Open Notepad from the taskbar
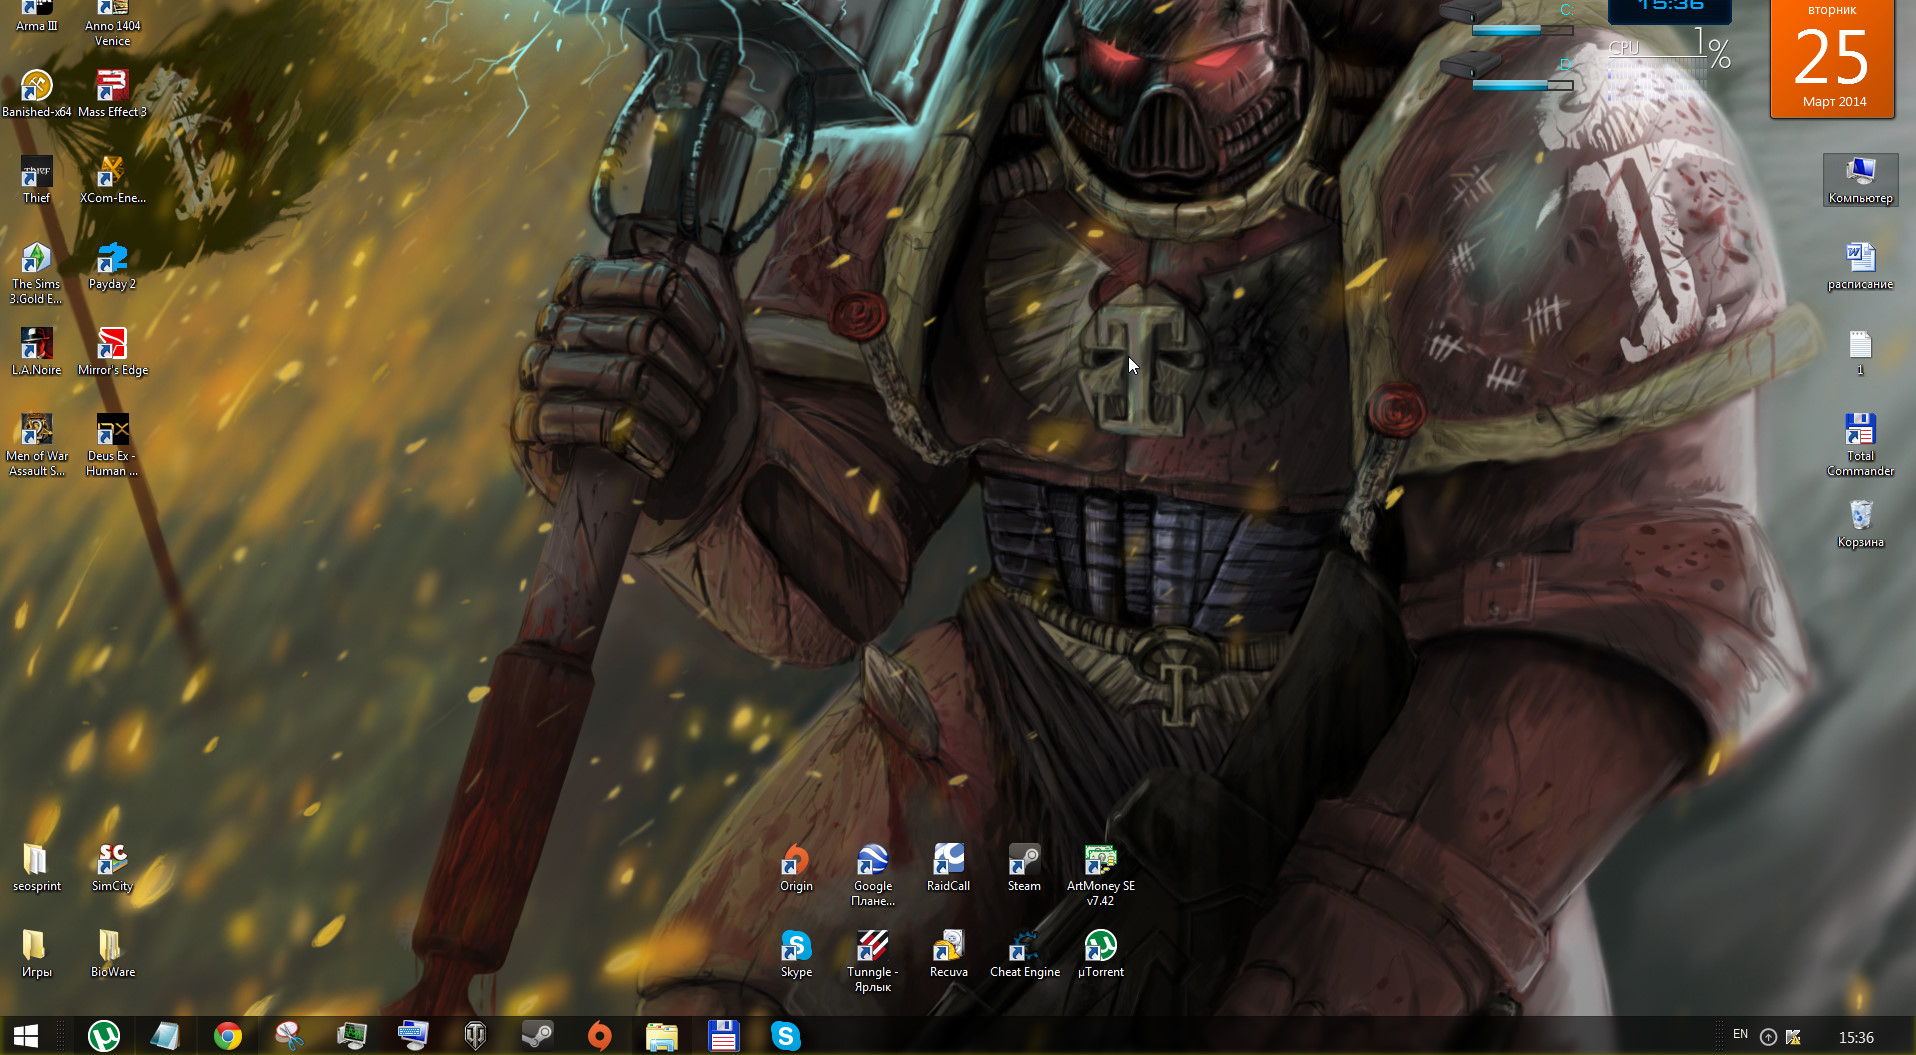Screen dimensions: 1916x1055 [165, 1036]
